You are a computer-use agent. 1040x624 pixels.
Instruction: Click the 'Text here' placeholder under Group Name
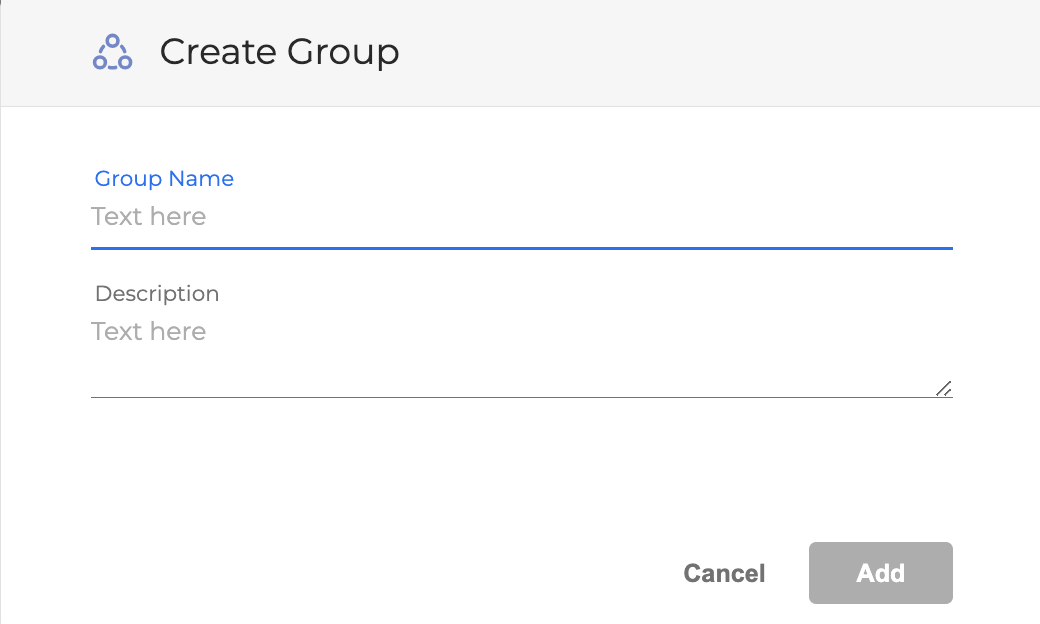pos(148,216)
